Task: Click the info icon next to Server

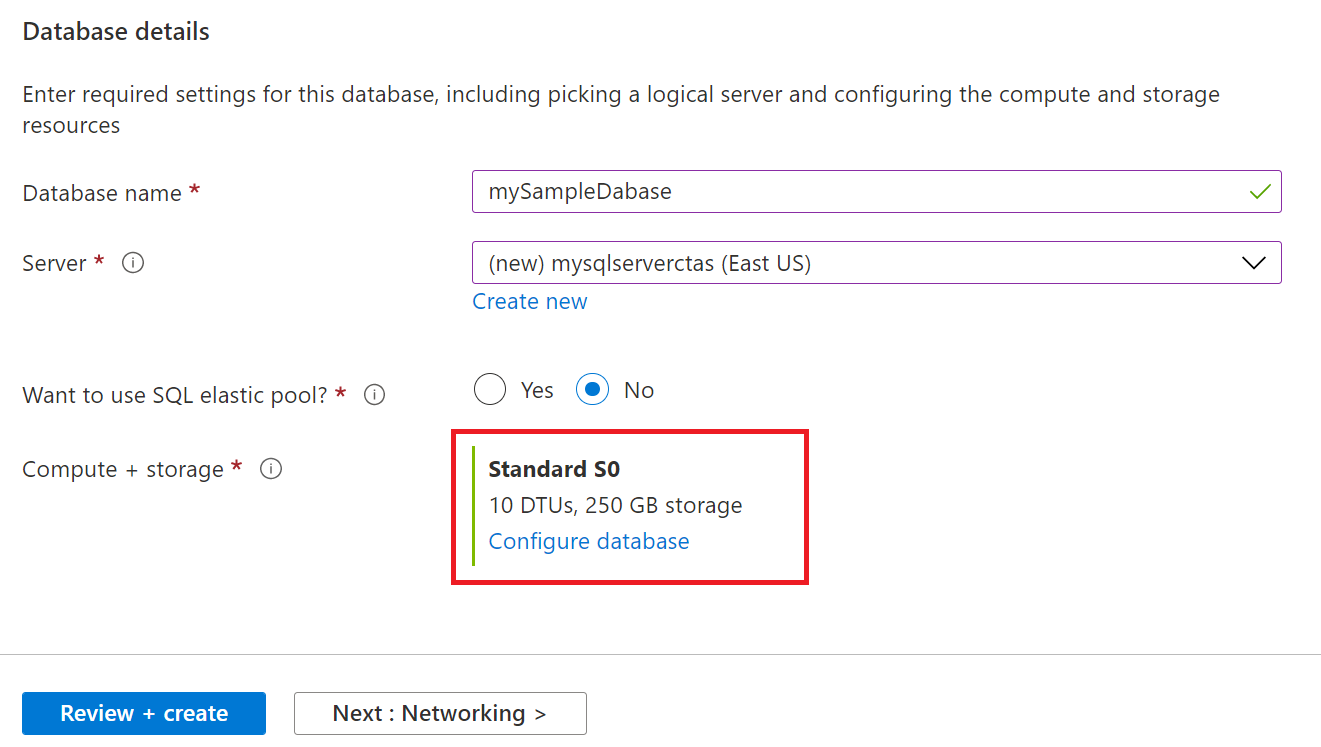Action: [132, 263]
